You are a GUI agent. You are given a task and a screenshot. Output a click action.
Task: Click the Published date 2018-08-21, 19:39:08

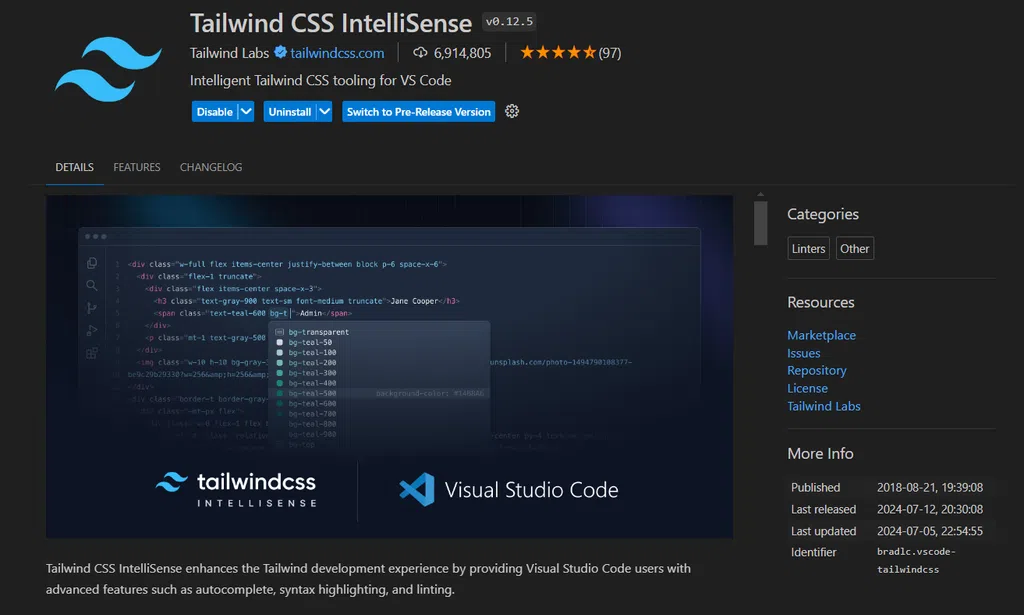pos(929,488)
